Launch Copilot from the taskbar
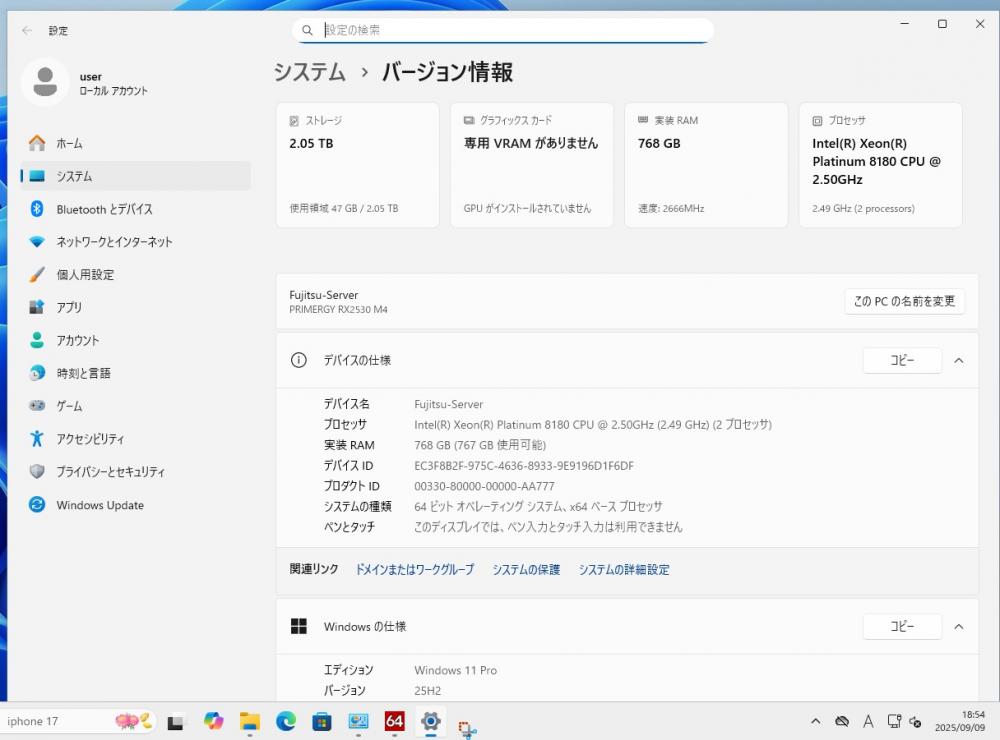The image size is (1000, 740). 214,722
